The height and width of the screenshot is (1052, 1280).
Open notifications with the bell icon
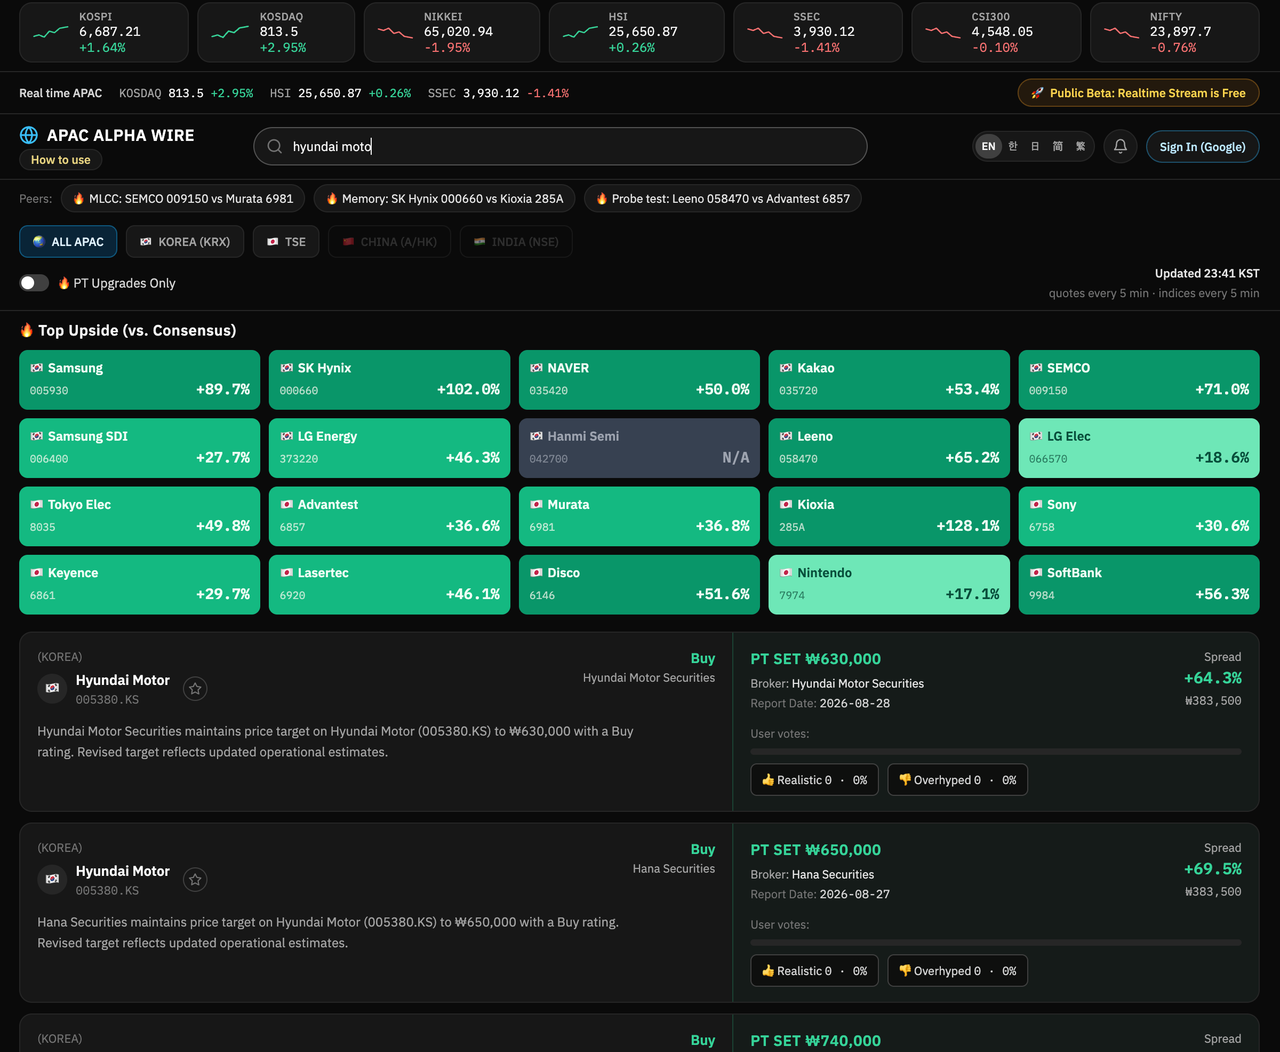pyautogui.click(x=1120, y=146)
